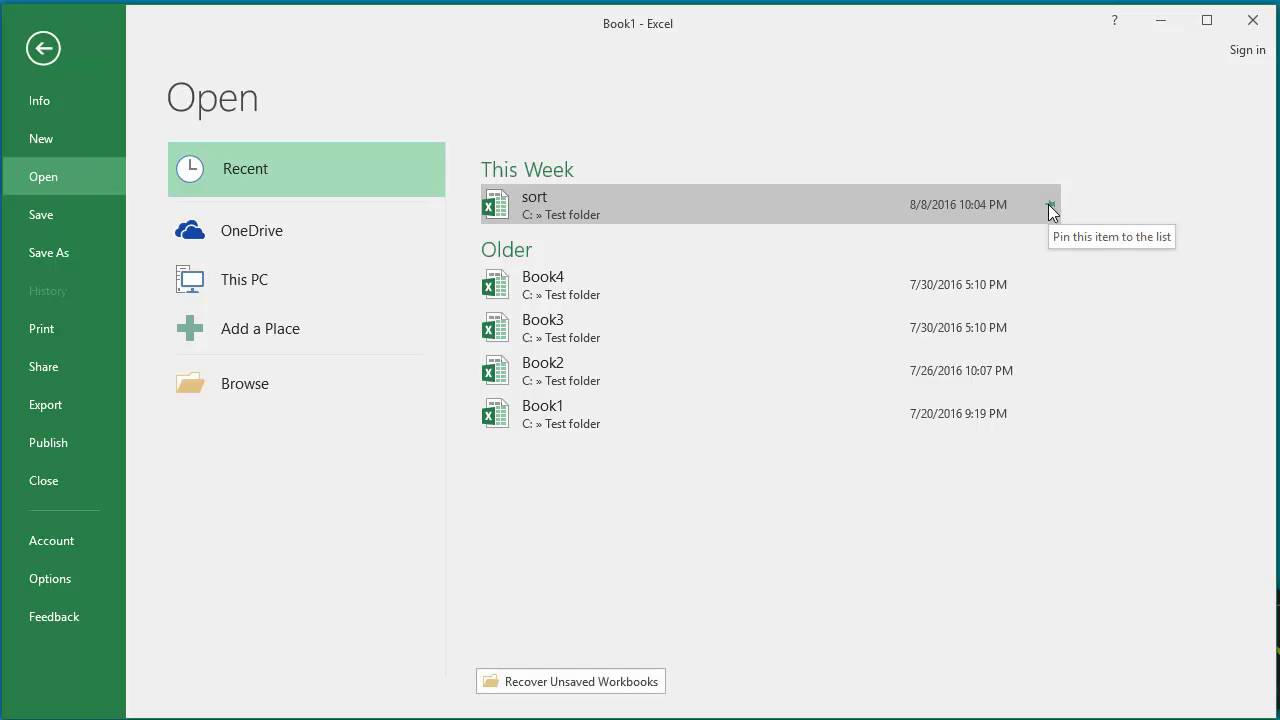Image resolution: width=1280 pixels, height=720 pixels.
Task: Click the folder icon on Recover Unsaved Workbooks
Action: point(490,681)
